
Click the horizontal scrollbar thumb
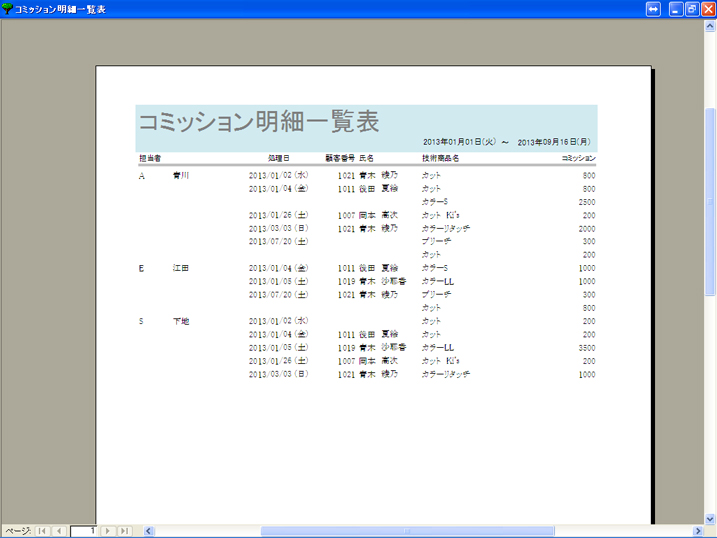coord(407,531)
